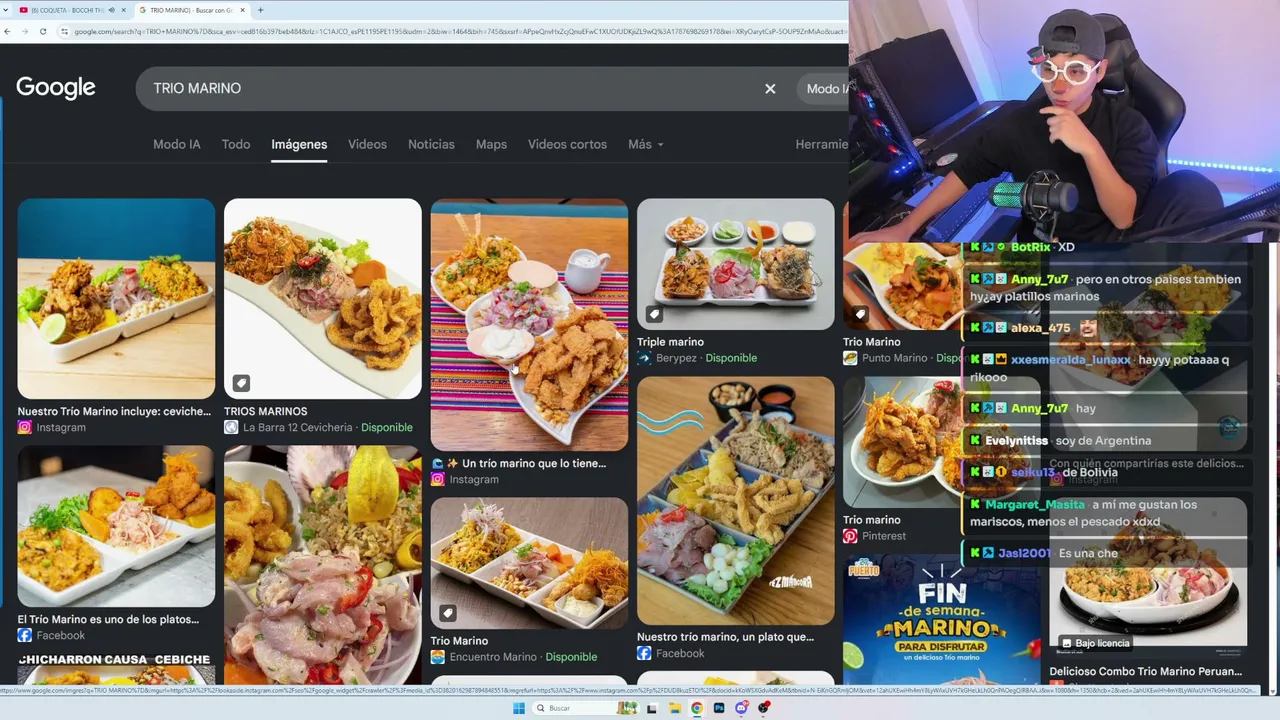The height and width of the screenshot is (720, 1280).
Task: Click the 'Un trío marino que lo tiene' caption
Action: coord(519,463)
